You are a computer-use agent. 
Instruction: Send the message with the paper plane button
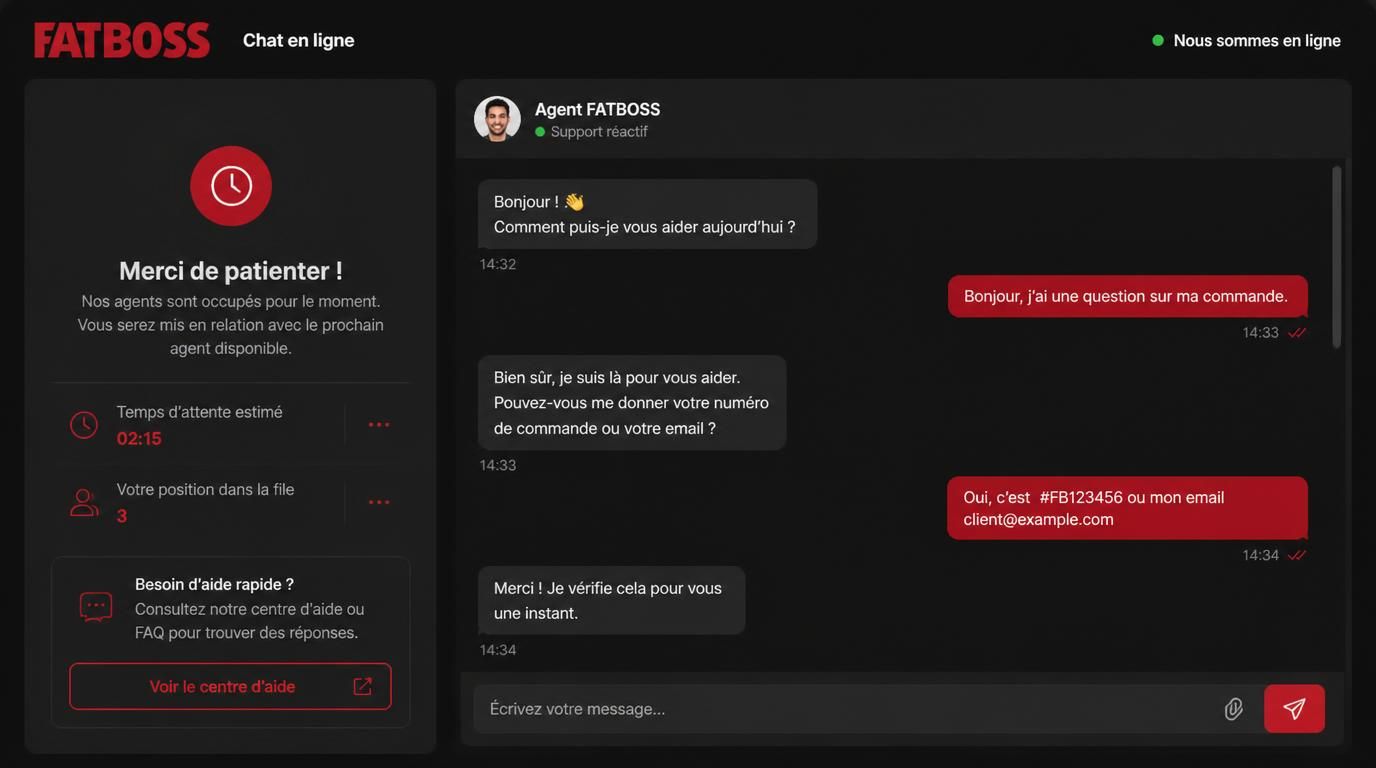(x=1294, y=709)
